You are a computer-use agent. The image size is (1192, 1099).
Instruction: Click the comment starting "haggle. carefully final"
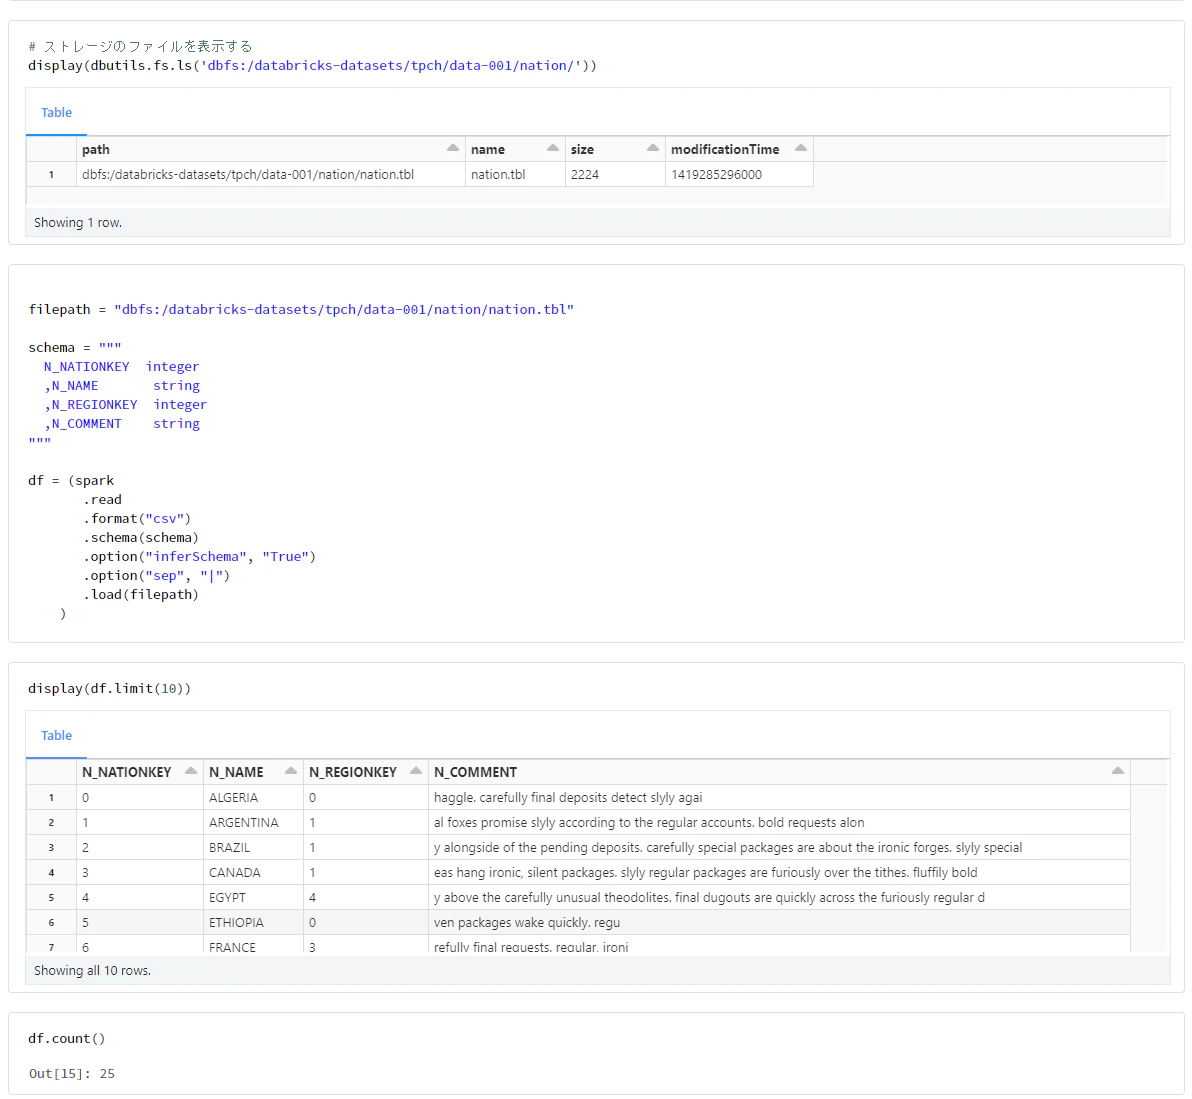pos(779,797)
